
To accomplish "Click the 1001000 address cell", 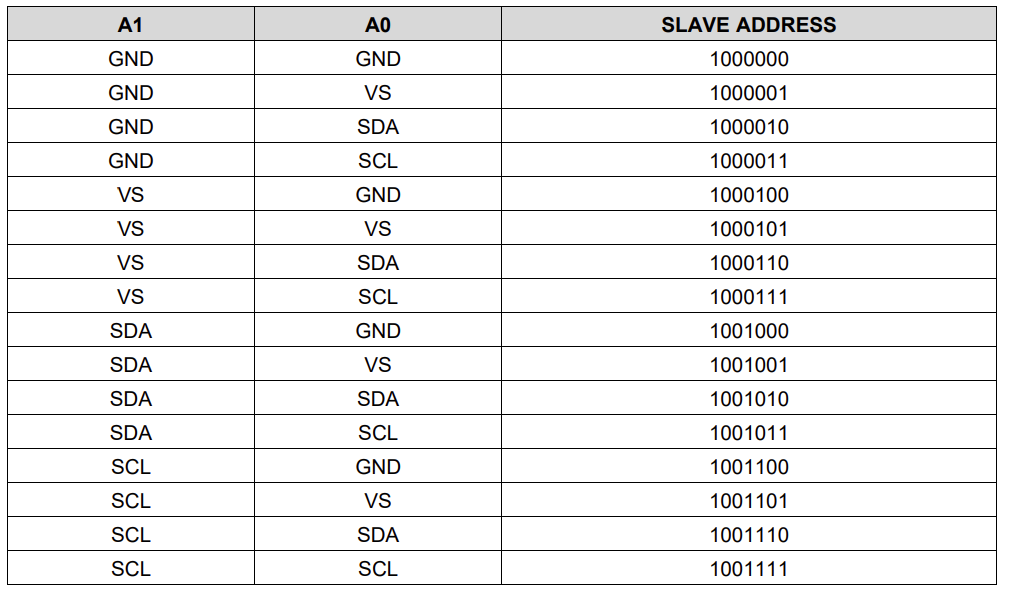I will pyautogui.click(x=749, y=331).
